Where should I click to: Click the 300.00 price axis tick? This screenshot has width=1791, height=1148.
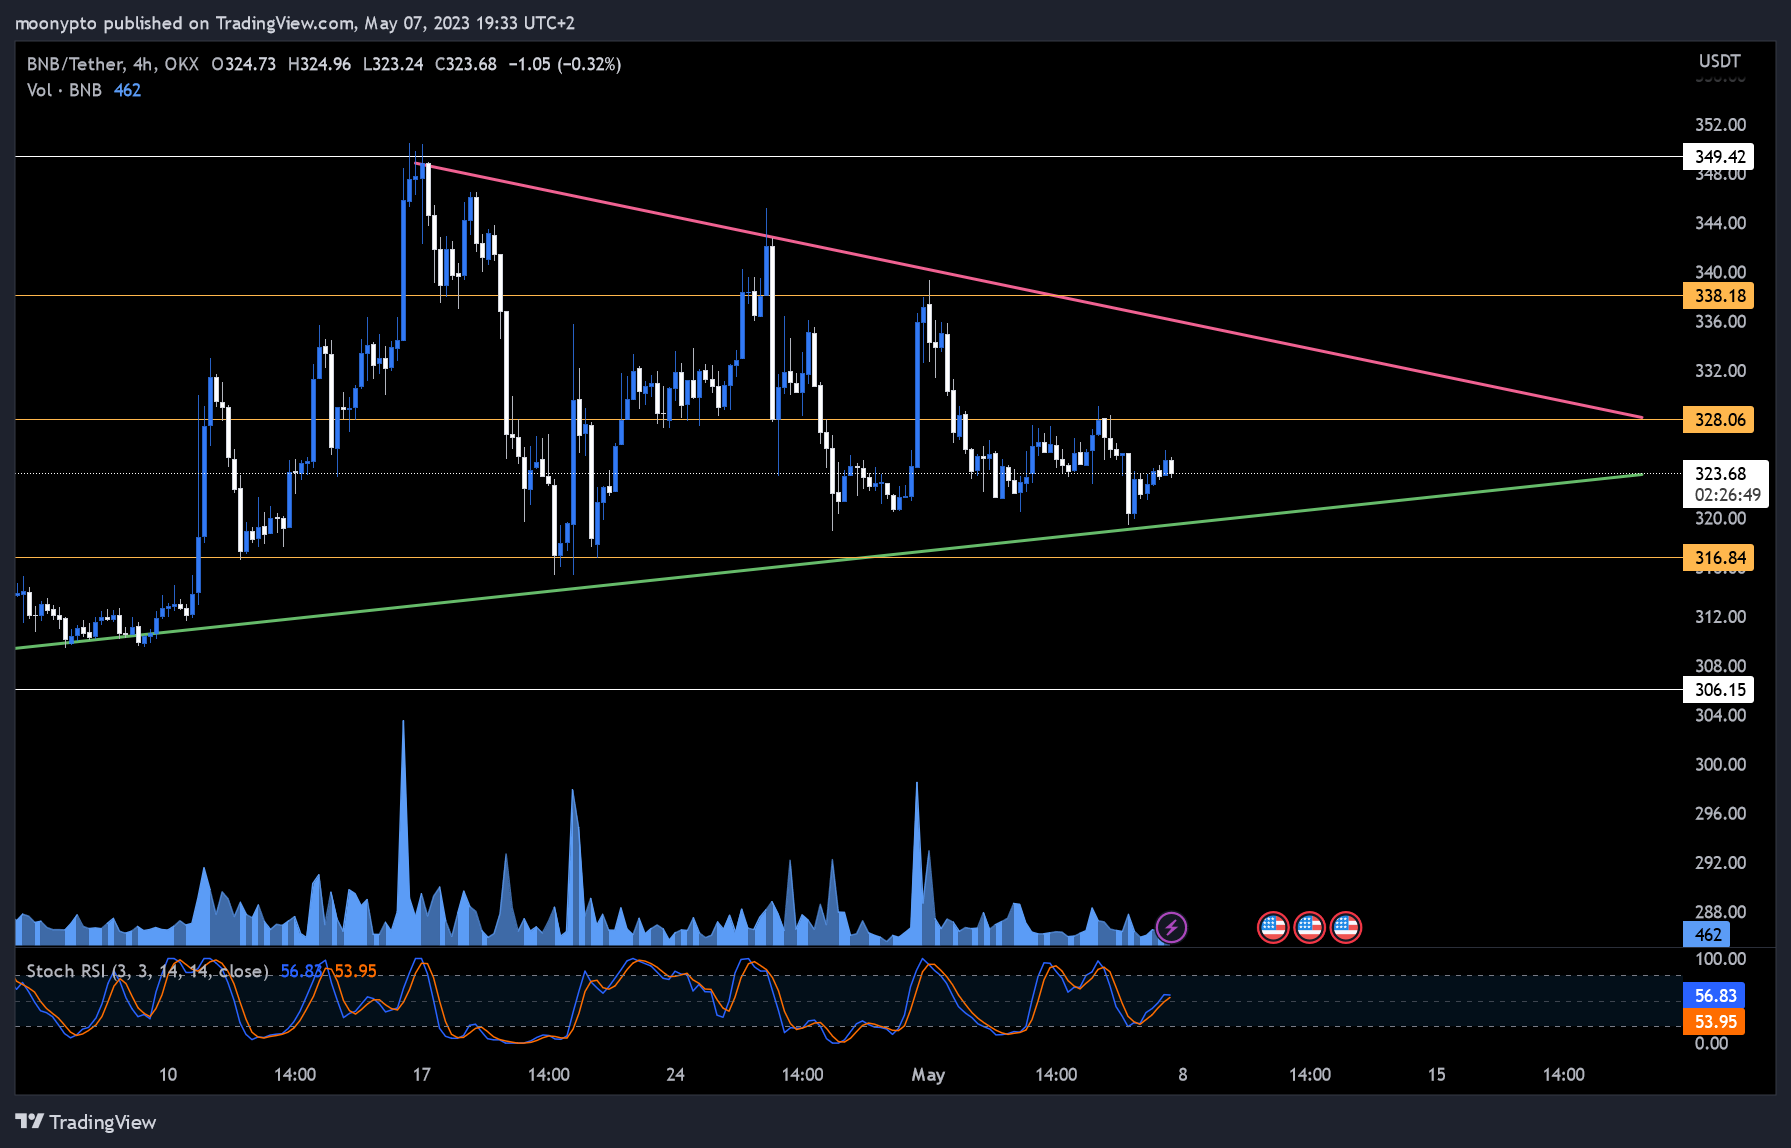pos(1720,765)
